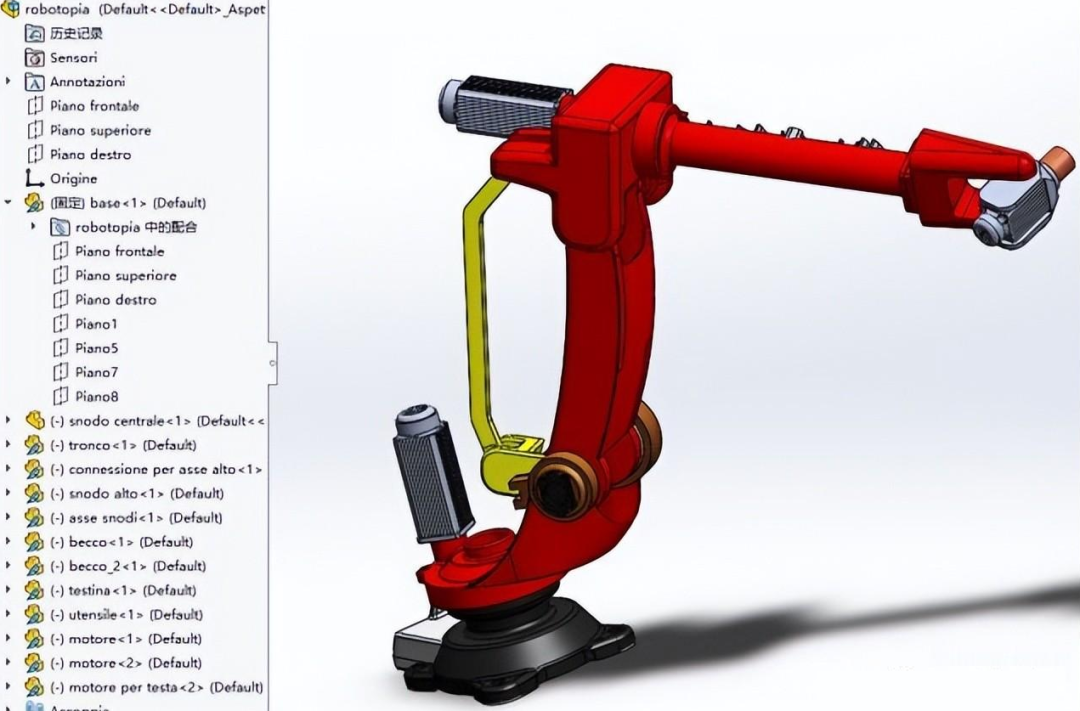Viewport: 1080px width, 711px height.
Task: Click the Piano8 plane icon
Action: (60, 396)
